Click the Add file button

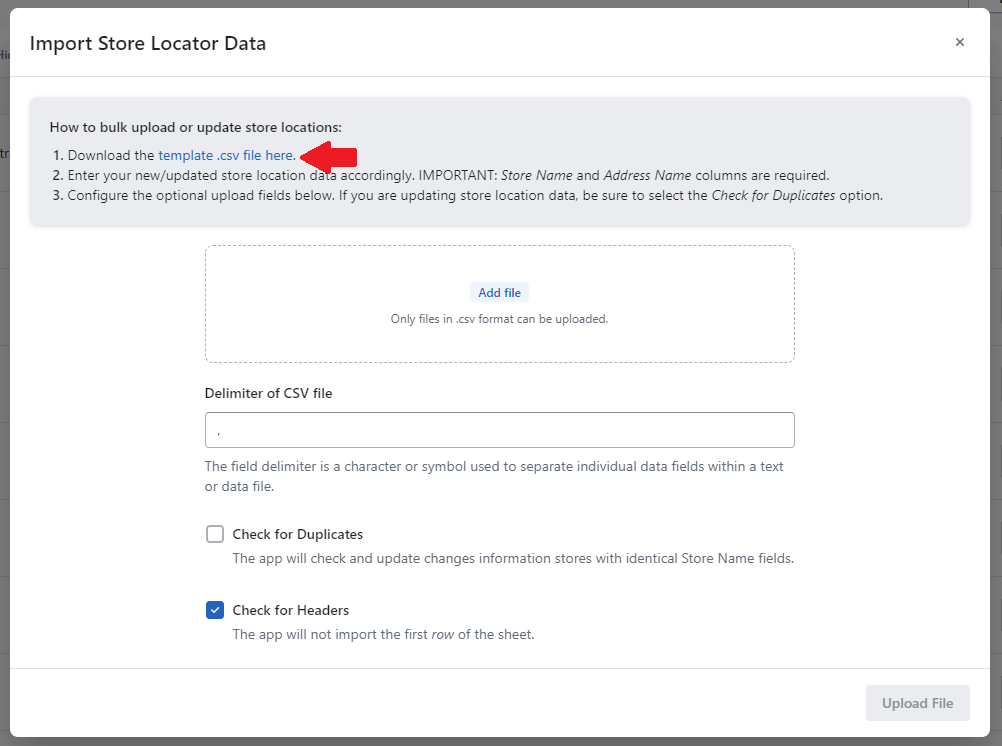click(499, 293)
